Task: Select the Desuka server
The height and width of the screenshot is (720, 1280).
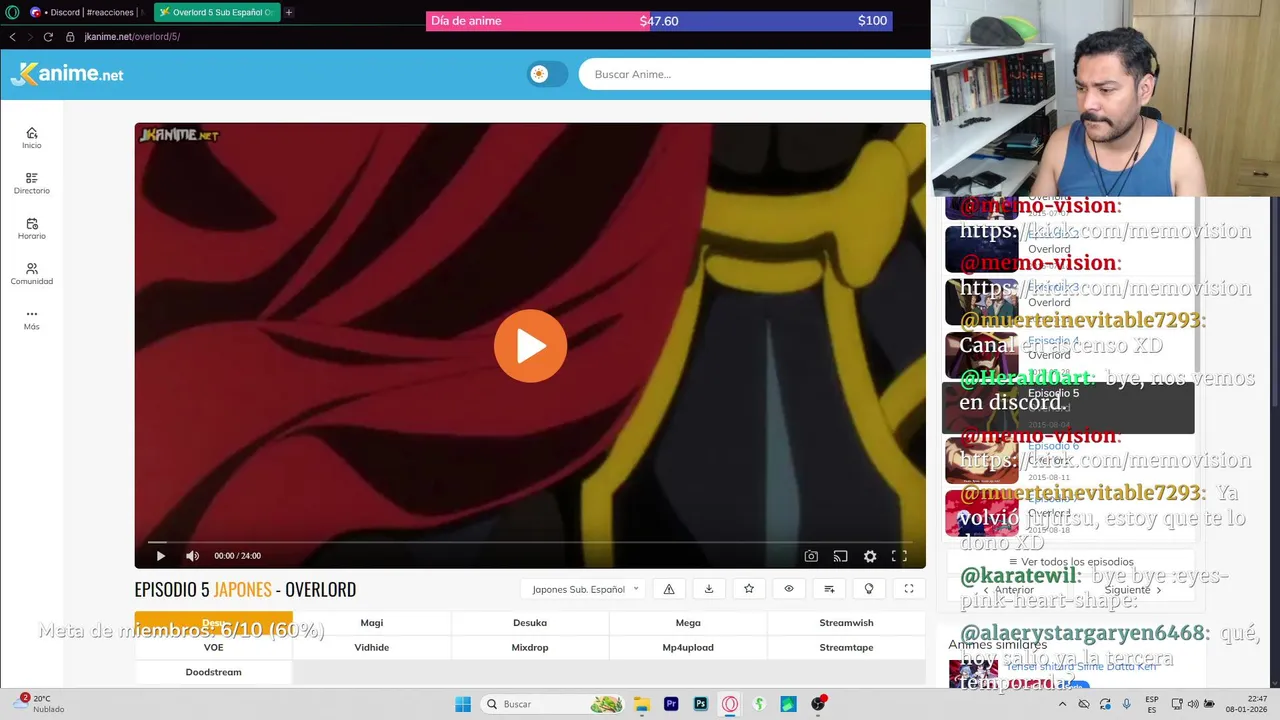Action: click(530, 622)
